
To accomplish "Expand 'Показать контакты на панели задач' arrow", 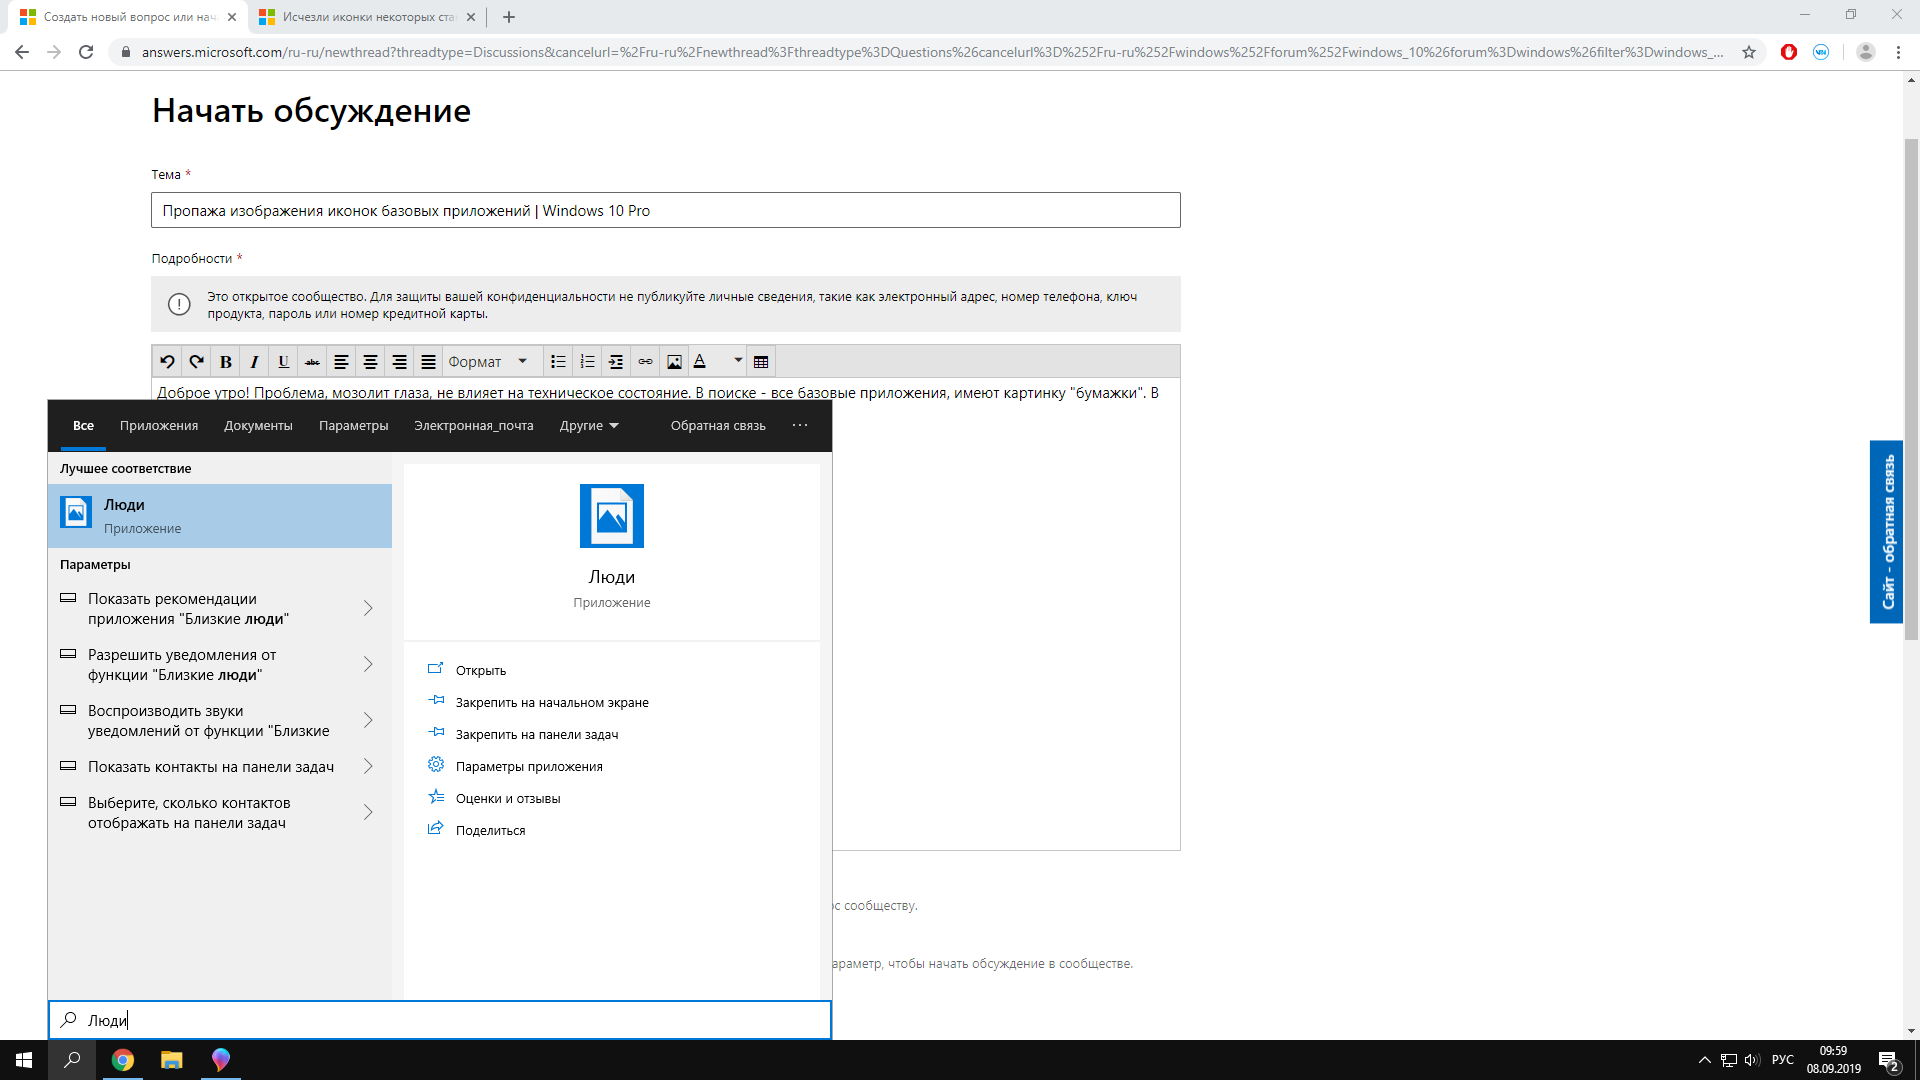I will point(368,766).
